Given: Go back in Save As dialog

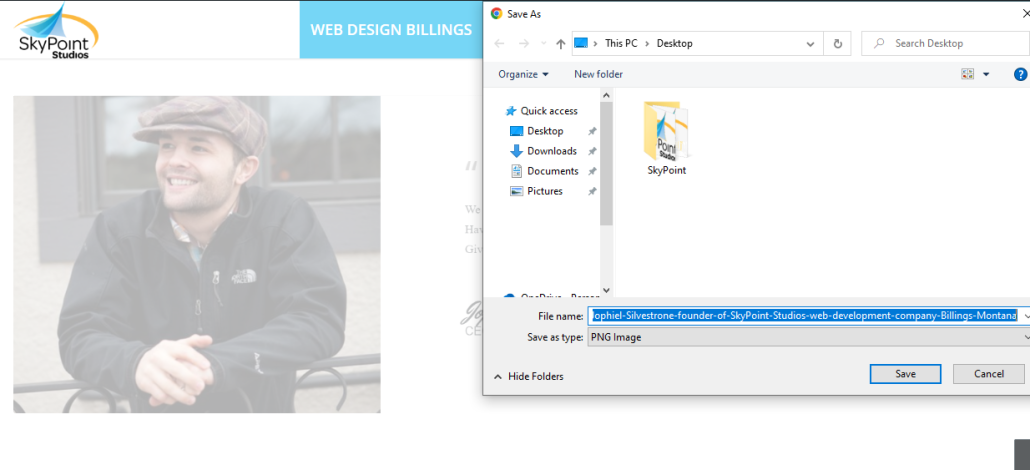Looking at the screenshot, I should 500,43.
